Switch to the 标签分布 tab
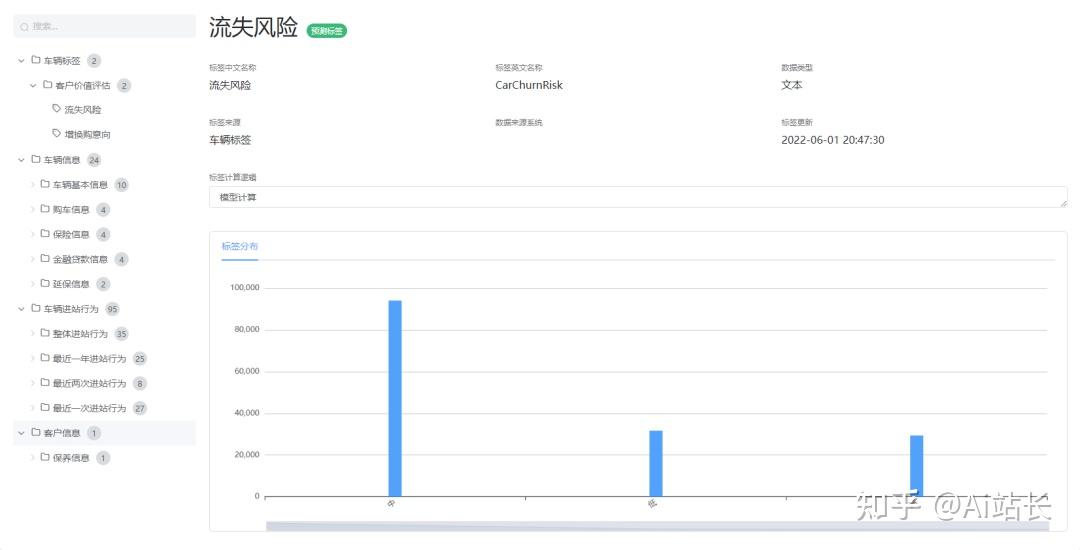 coord(240,246)
